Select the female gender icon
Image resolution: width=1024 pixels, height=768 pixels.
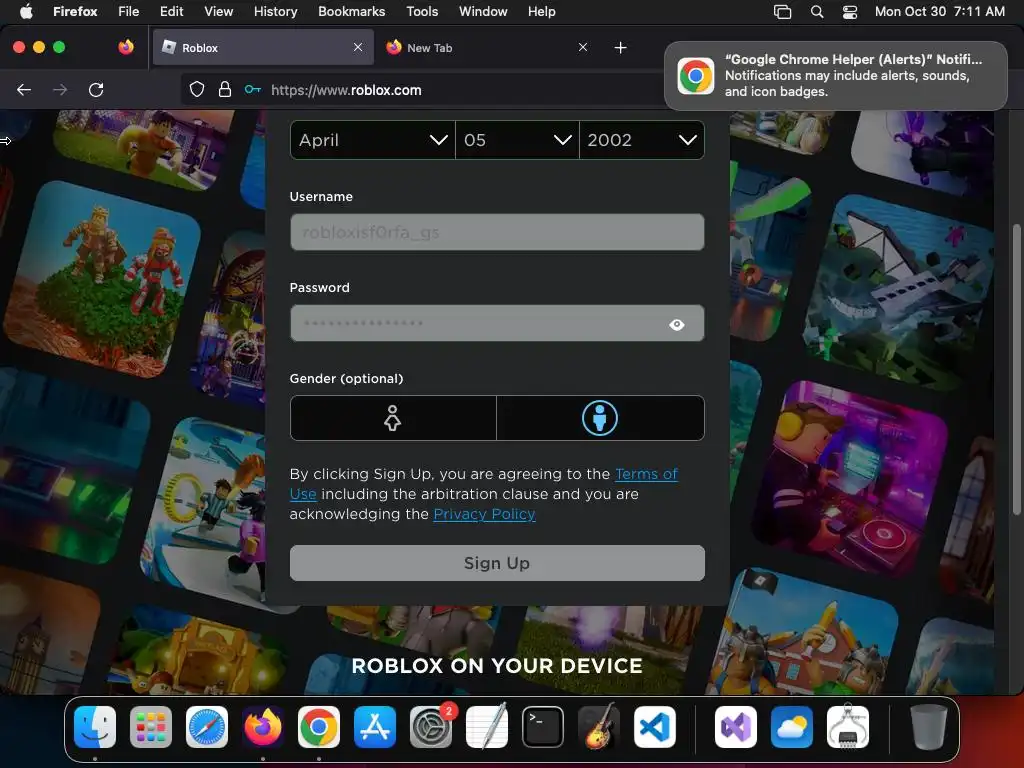[392, 418]
